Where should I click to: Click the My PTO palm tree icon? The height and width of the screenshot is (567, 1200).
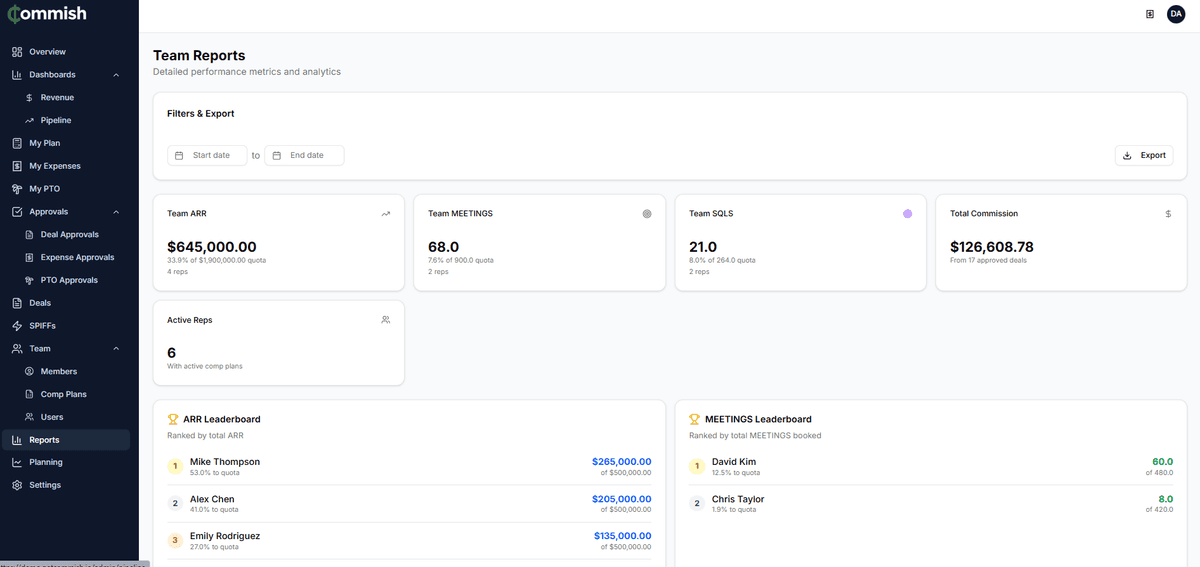click(17, 189)
